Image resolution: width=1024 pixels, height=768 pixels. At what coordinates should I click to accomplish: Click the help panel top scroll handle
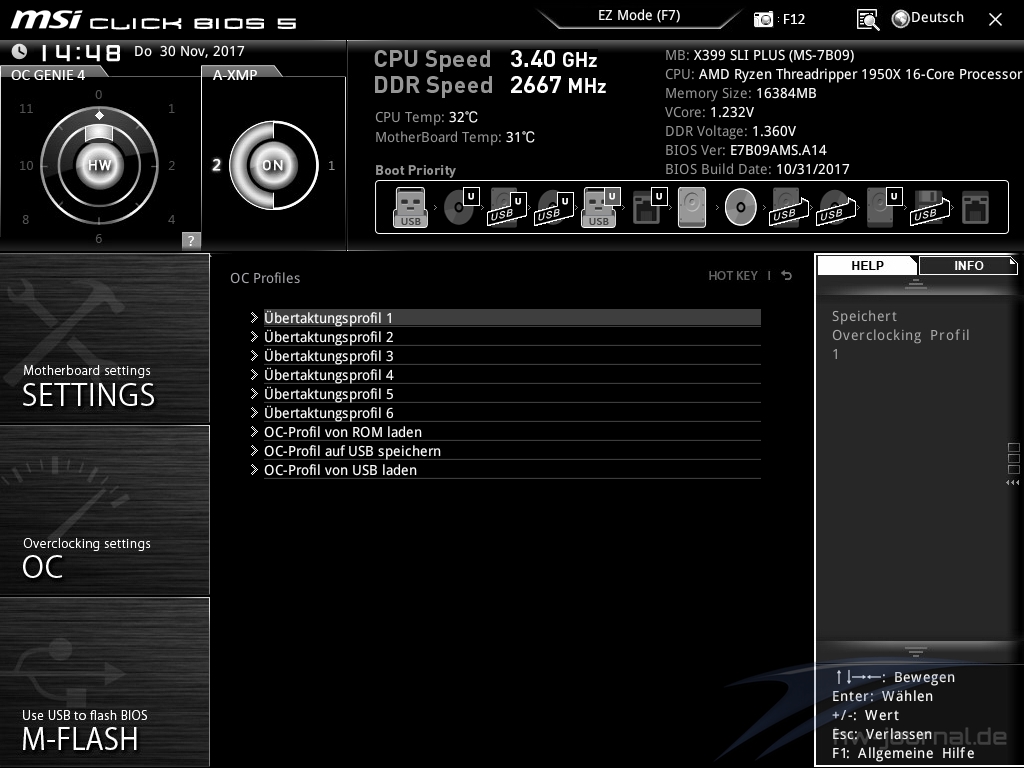click(916, 283)
